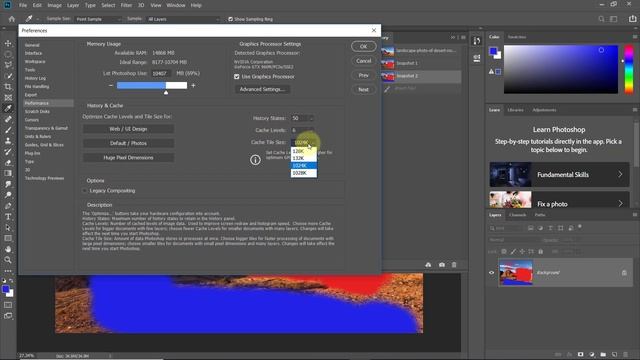Select the Lasso tool
Viewport: 640px width, 360px height.
click(8, 65)
